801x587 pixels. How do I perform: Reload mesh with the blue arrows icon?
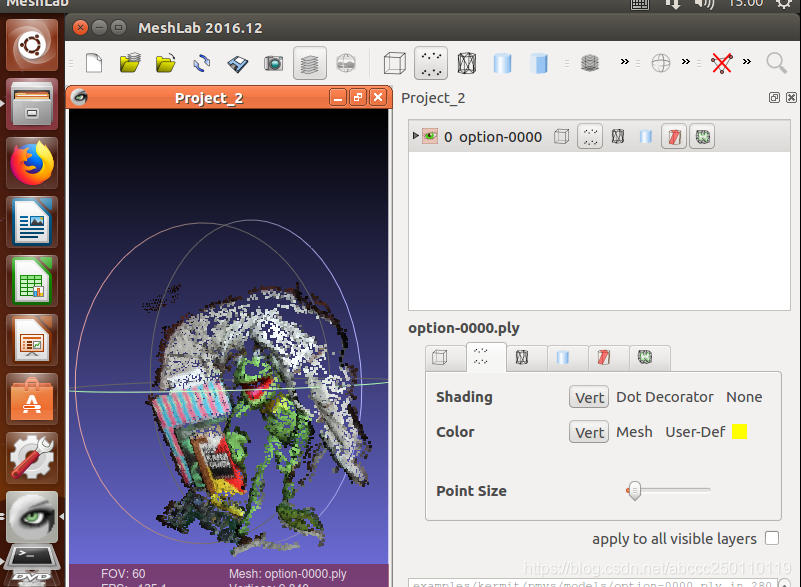pos(202,63)
